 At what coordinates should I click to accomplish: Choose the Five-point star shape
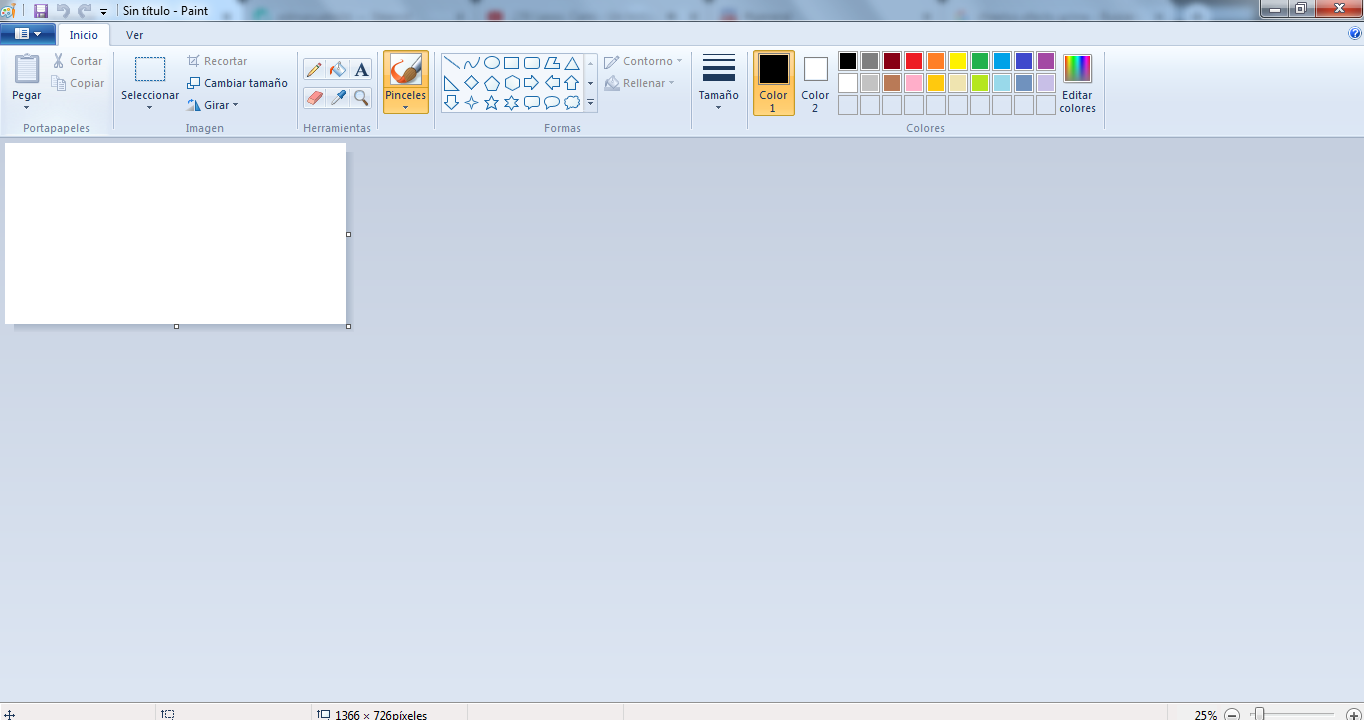[492, 102]
